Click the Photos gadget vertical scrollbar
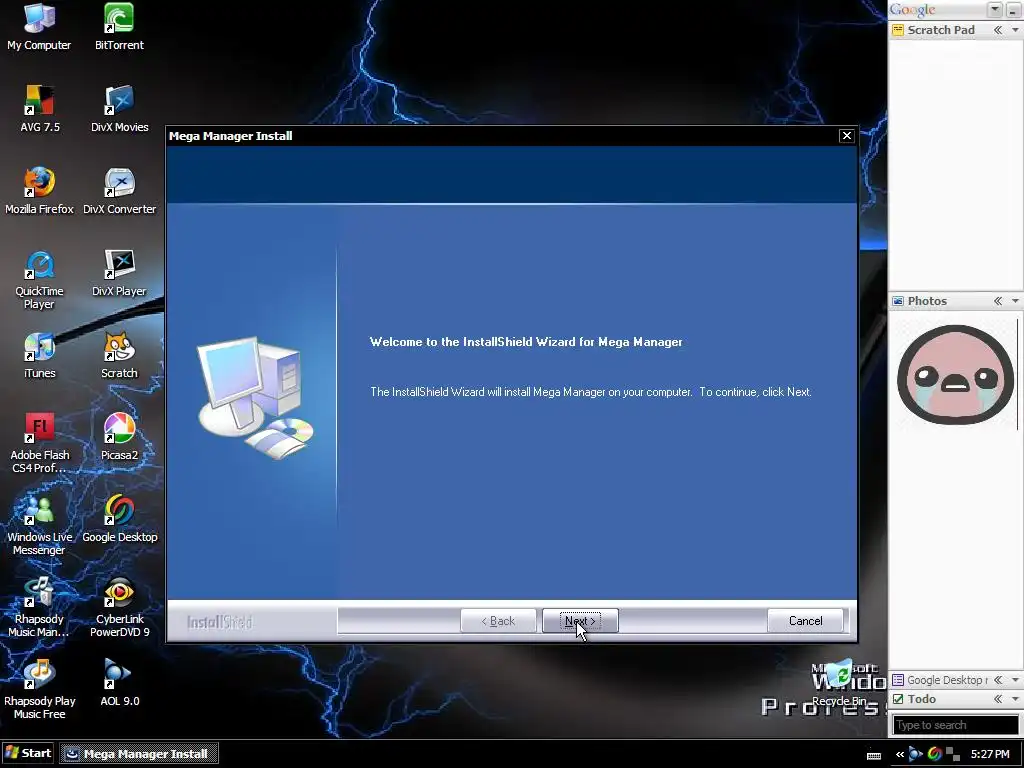 point(1017,375)
